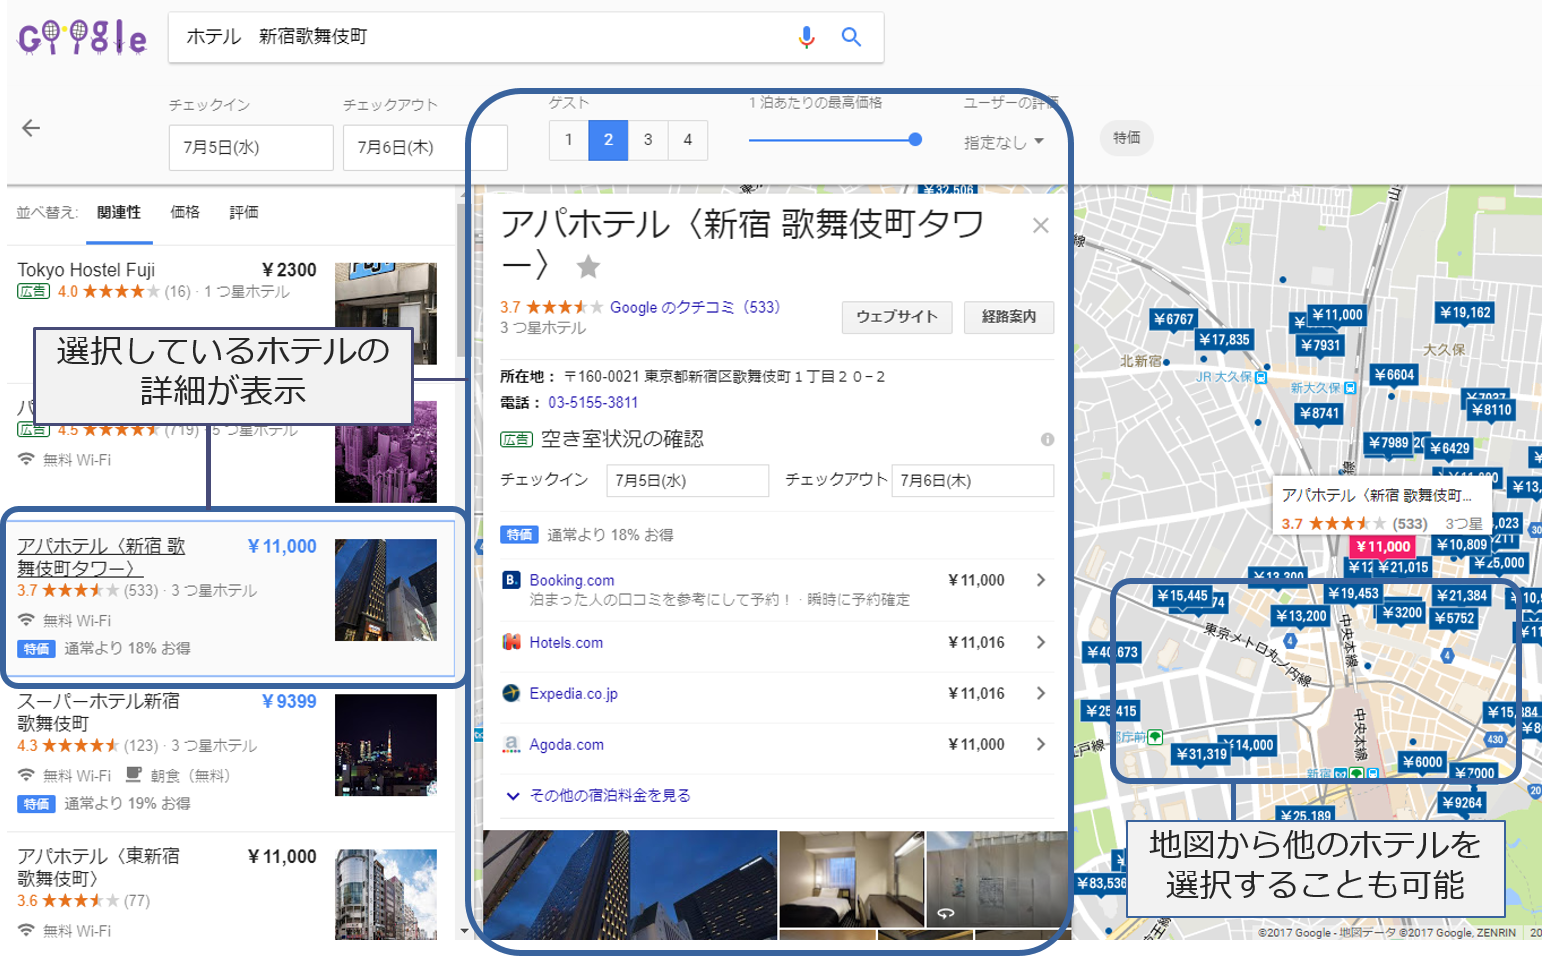The image size is (1542, 956).
Task: Sort by 評価 tab
Action: click(x=244, y=213)
